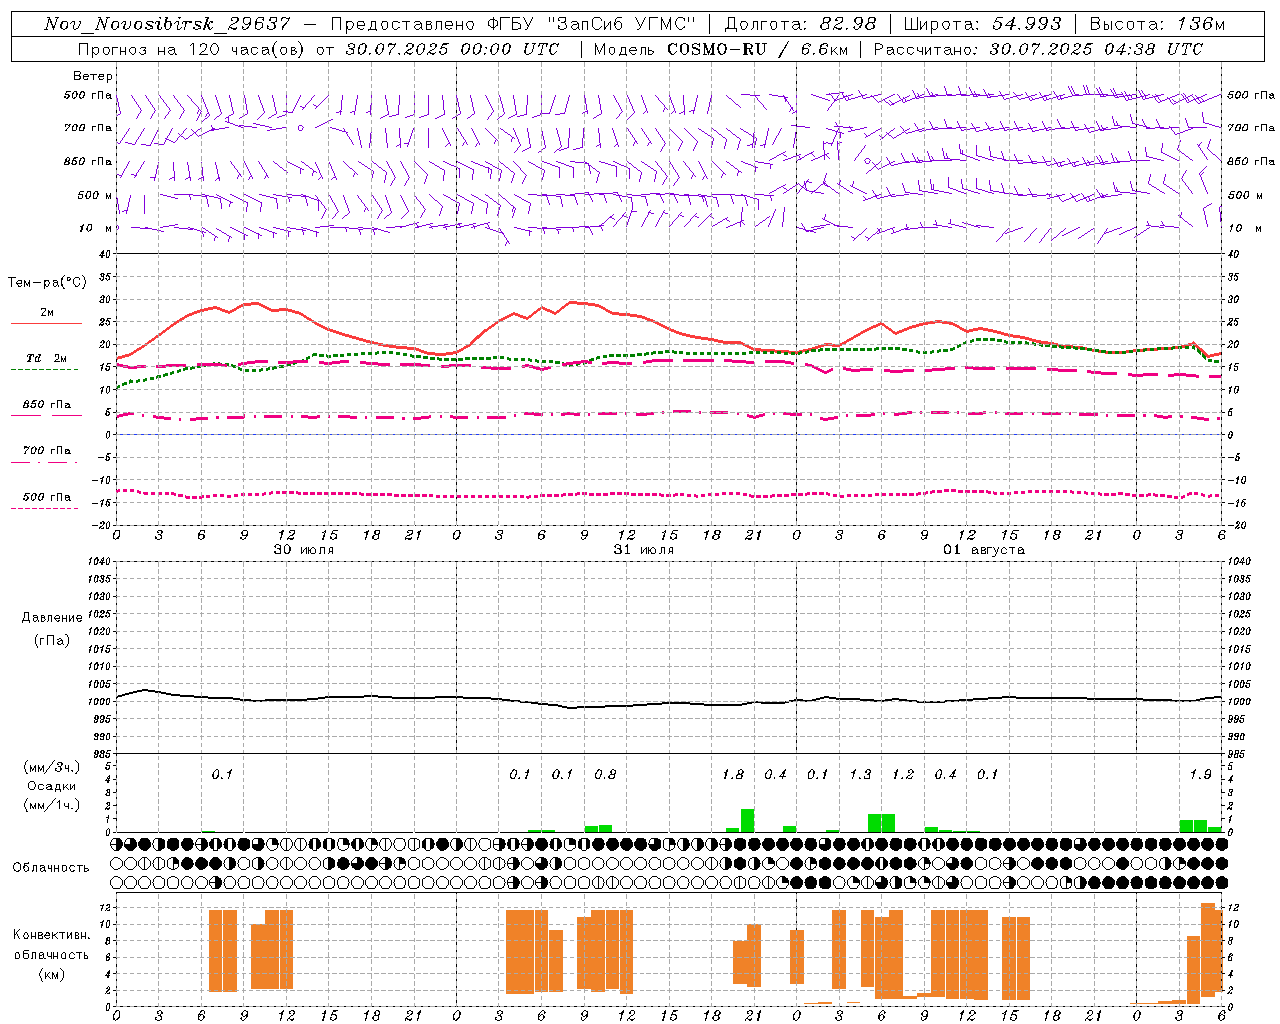Click the 1.2 precipitation amount value
1280x1024 pixels.
coord(903,774)
